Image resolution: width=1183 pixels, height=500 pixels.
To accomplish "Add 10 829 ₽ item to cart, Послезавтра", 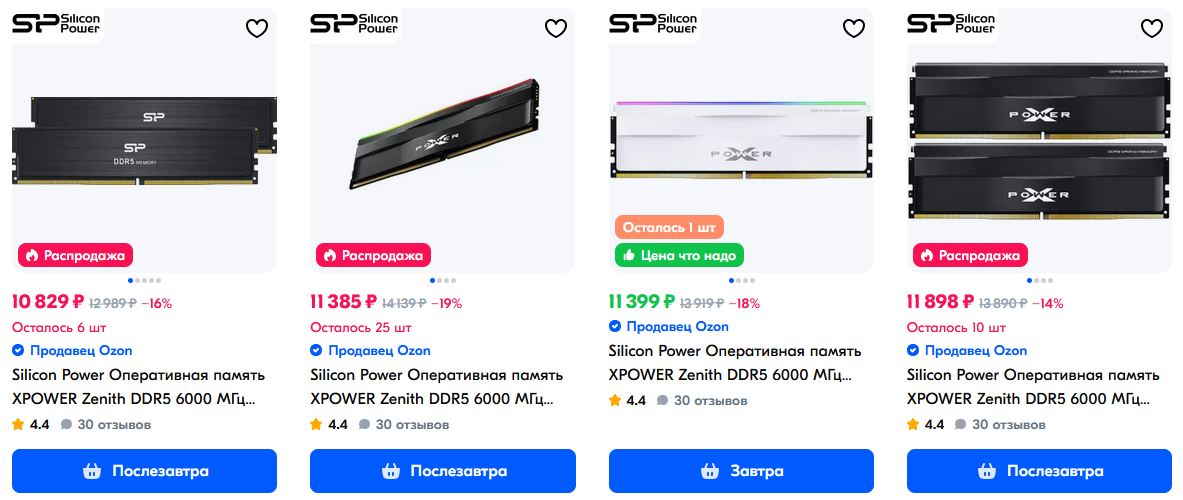I will click(x=144, y=471).
